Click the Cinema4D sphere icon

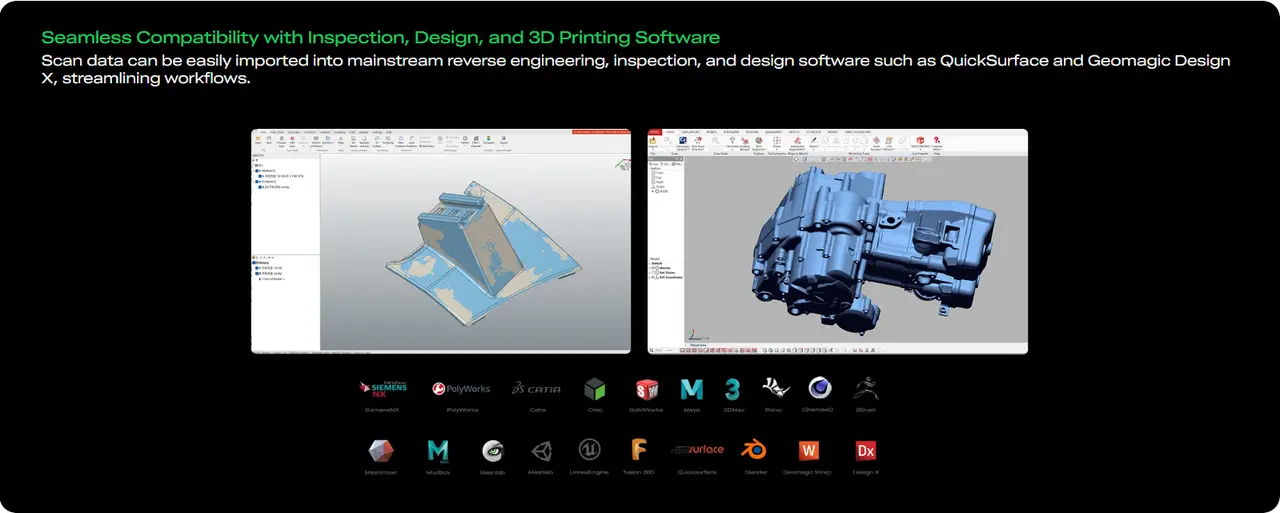(820, 389)
